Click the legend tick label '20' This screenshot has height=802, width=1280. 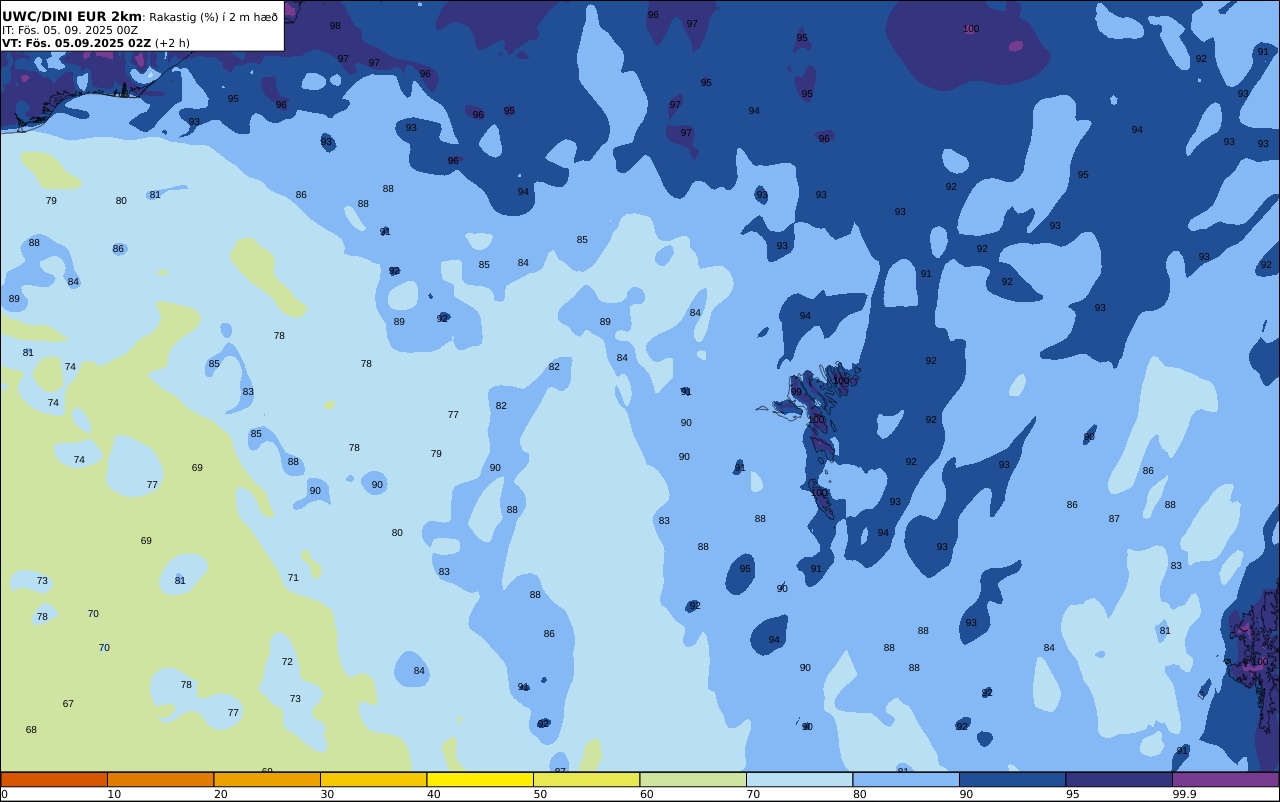pos(220,794)
